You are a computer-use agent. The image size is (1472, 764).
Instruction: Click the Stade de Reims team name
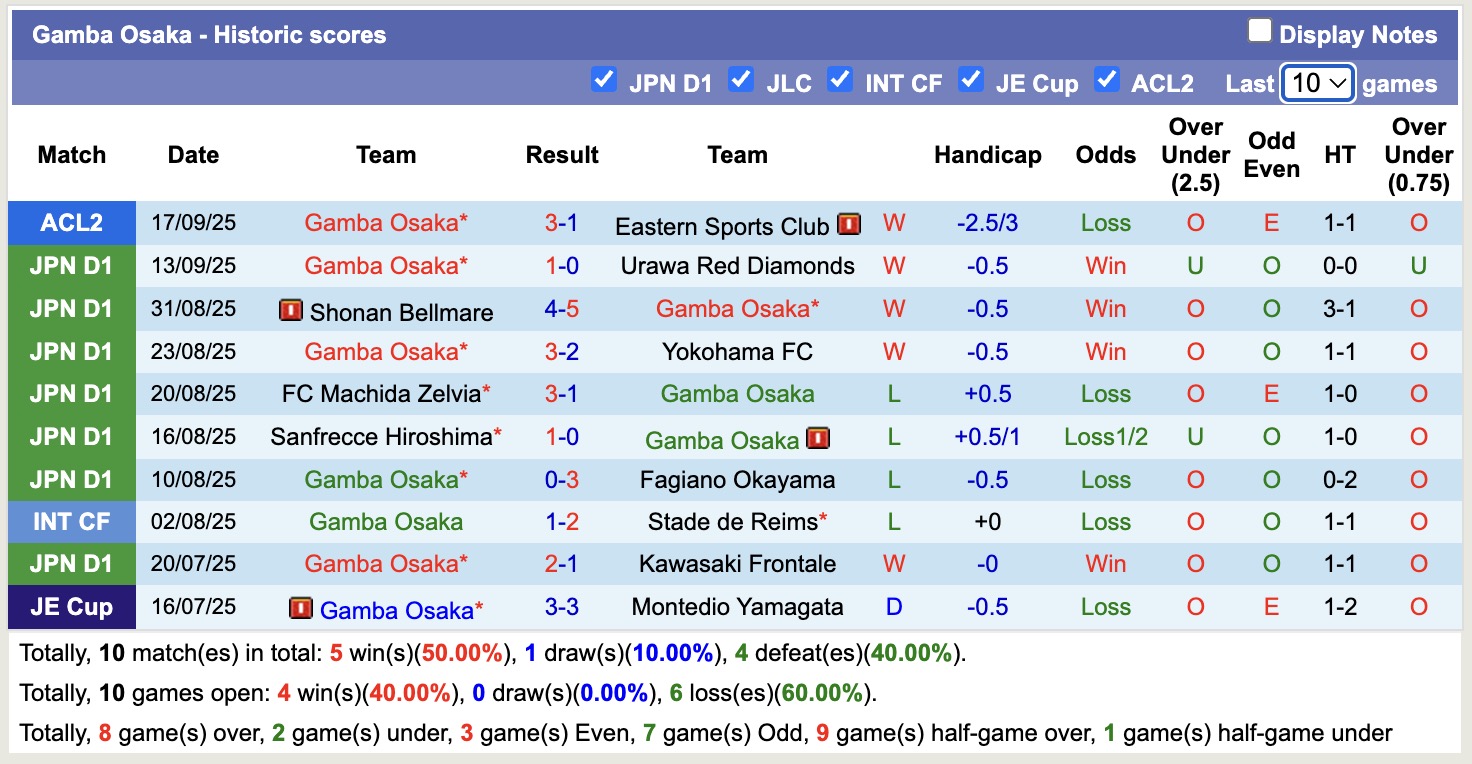click(737, 521)
